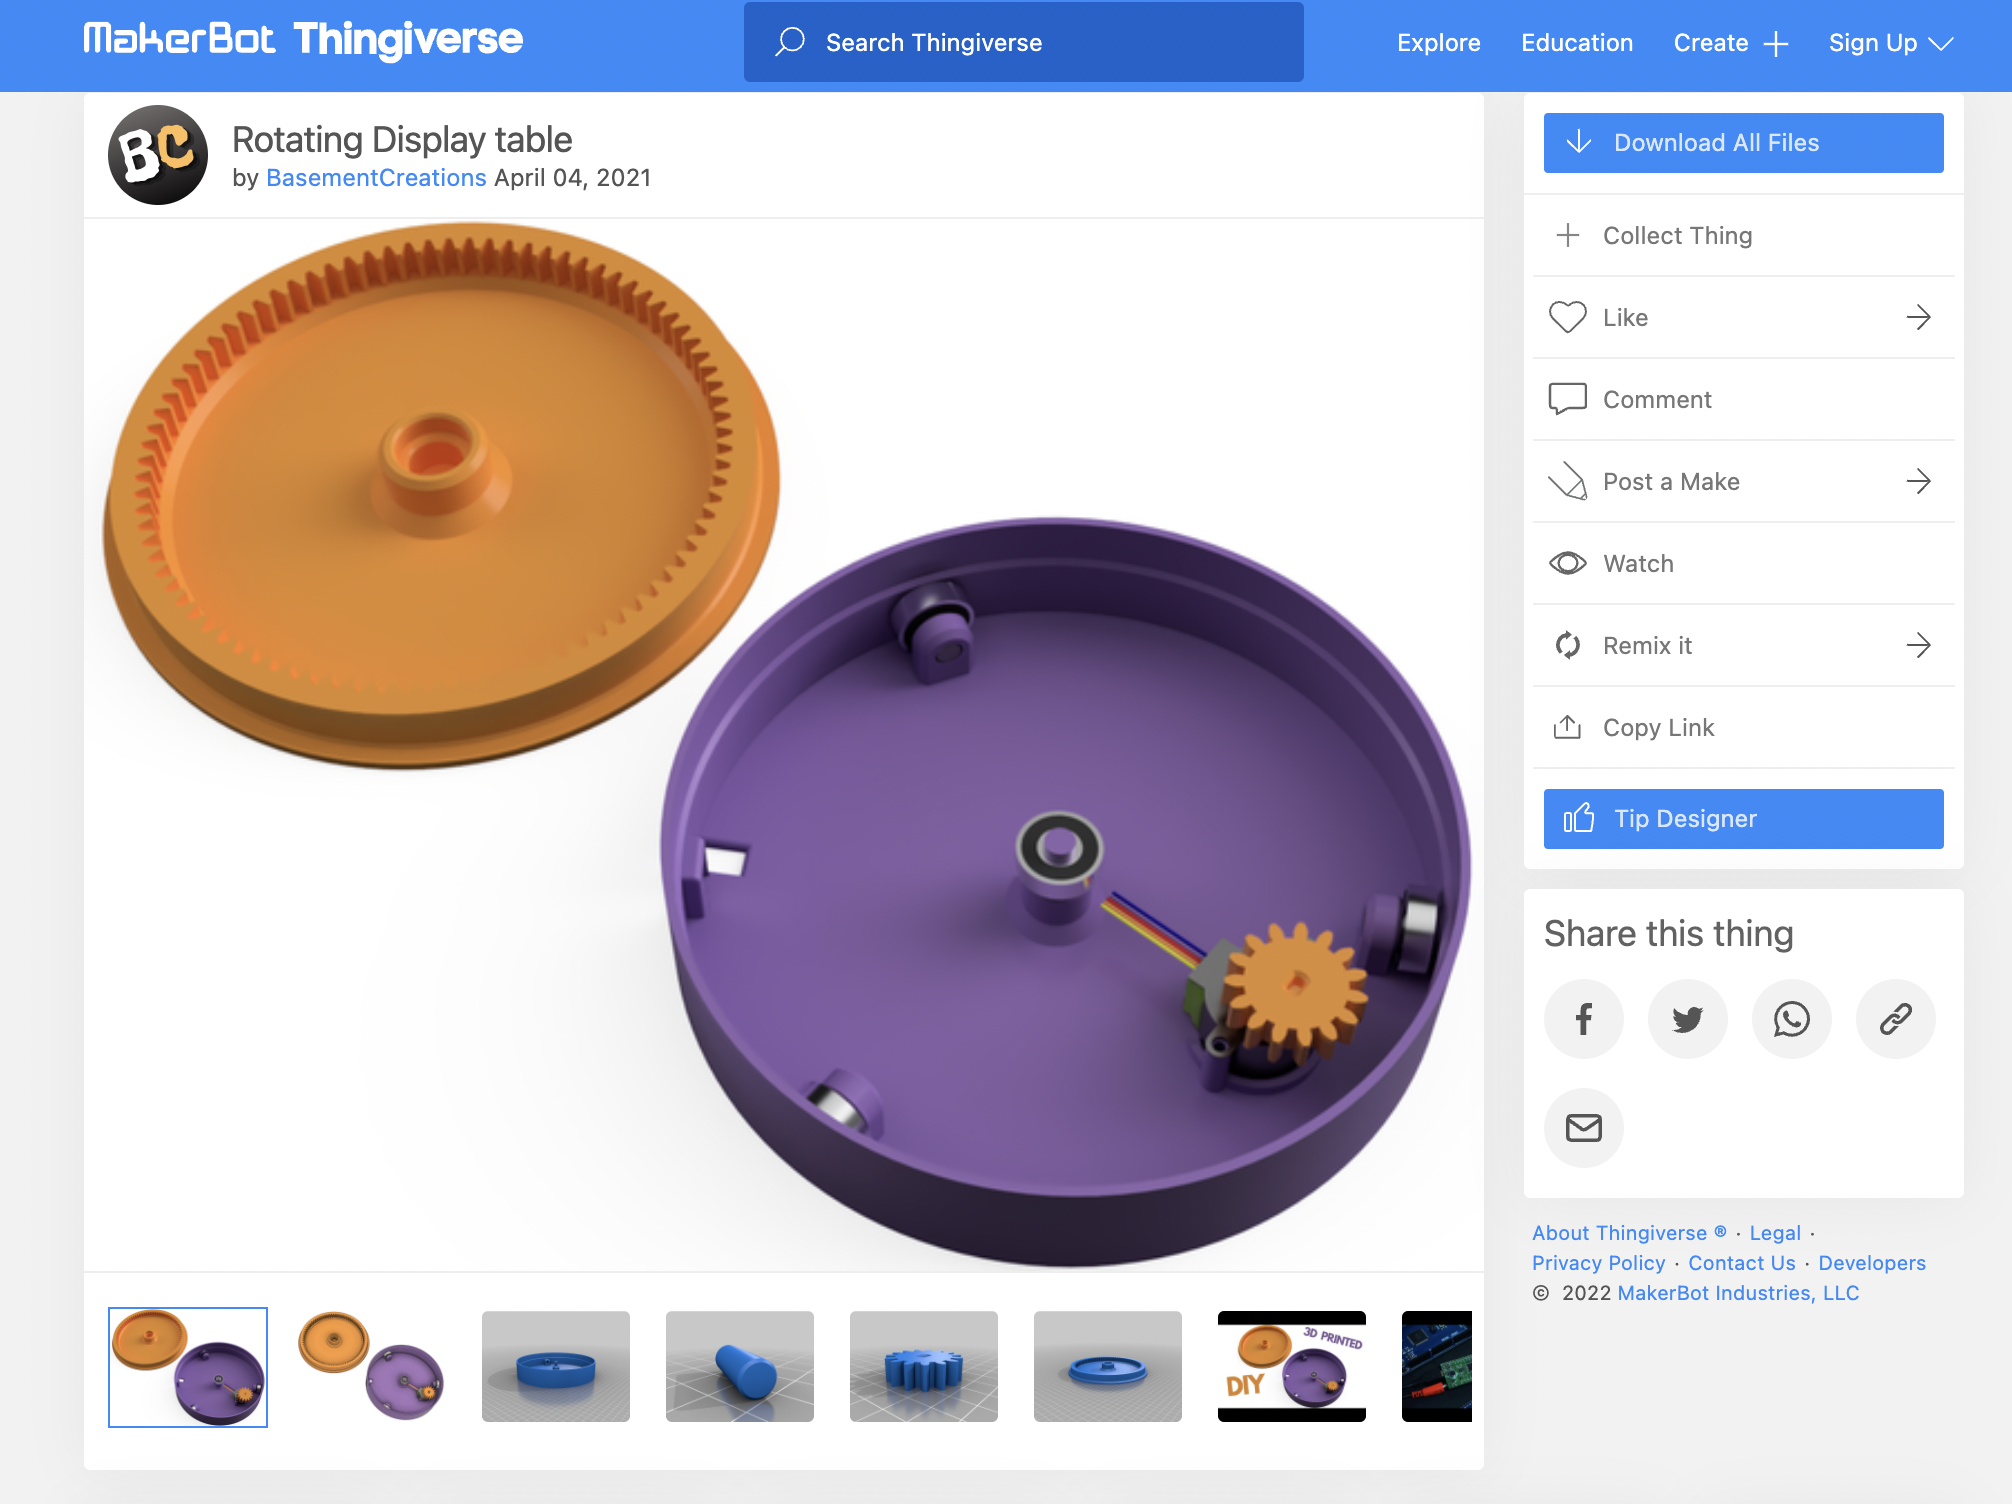Toggle Watch with the eye icon

(1567, 563)
